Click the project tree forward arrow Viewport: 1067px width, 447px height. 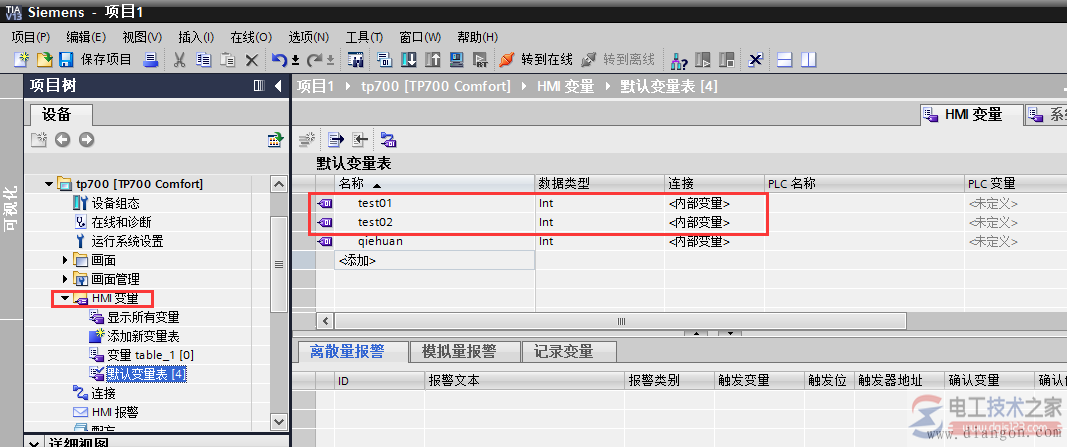[x=86, y=140]
